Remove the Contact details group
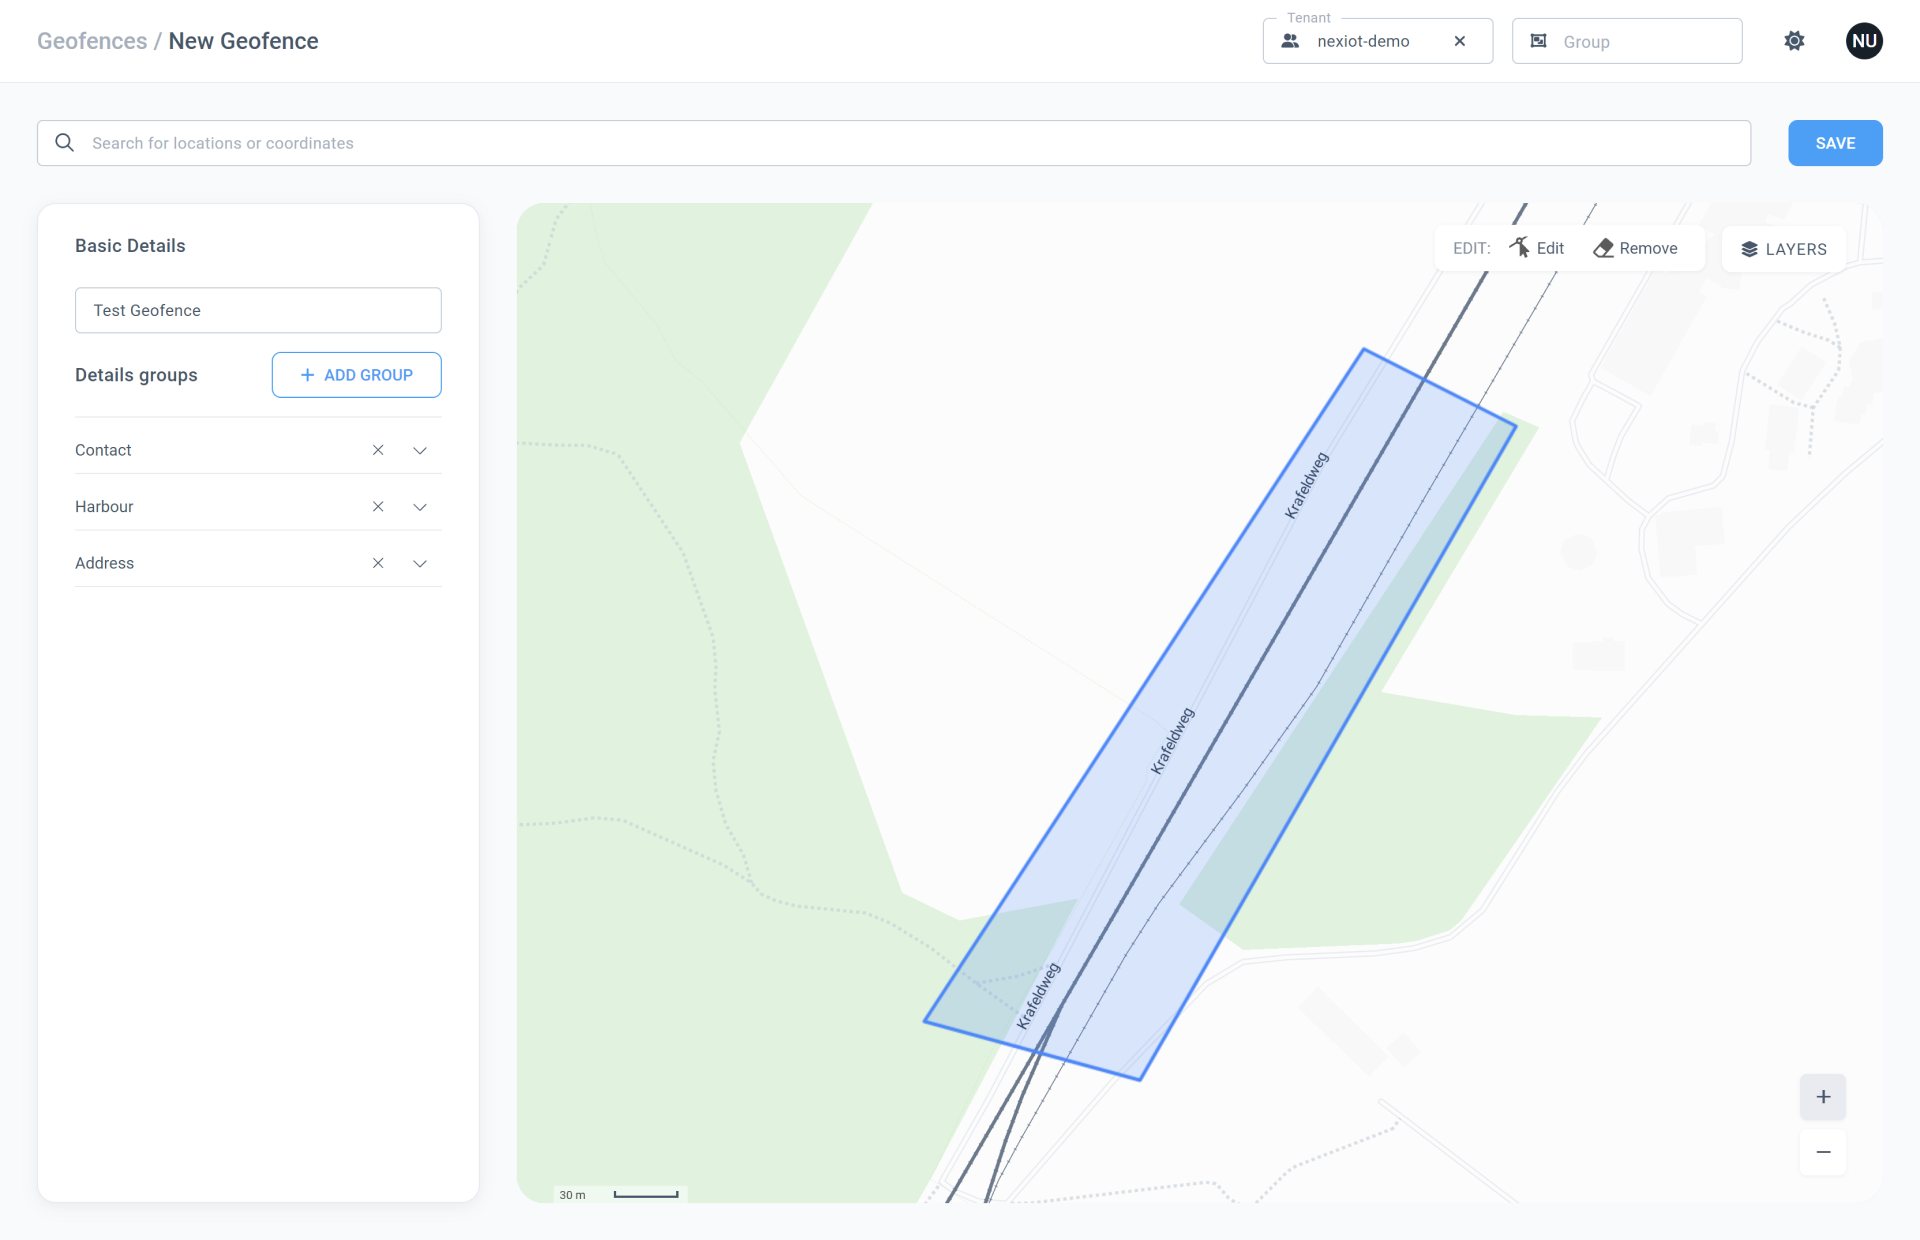This screenshot has height=1240, width=1920. [378, 450]
